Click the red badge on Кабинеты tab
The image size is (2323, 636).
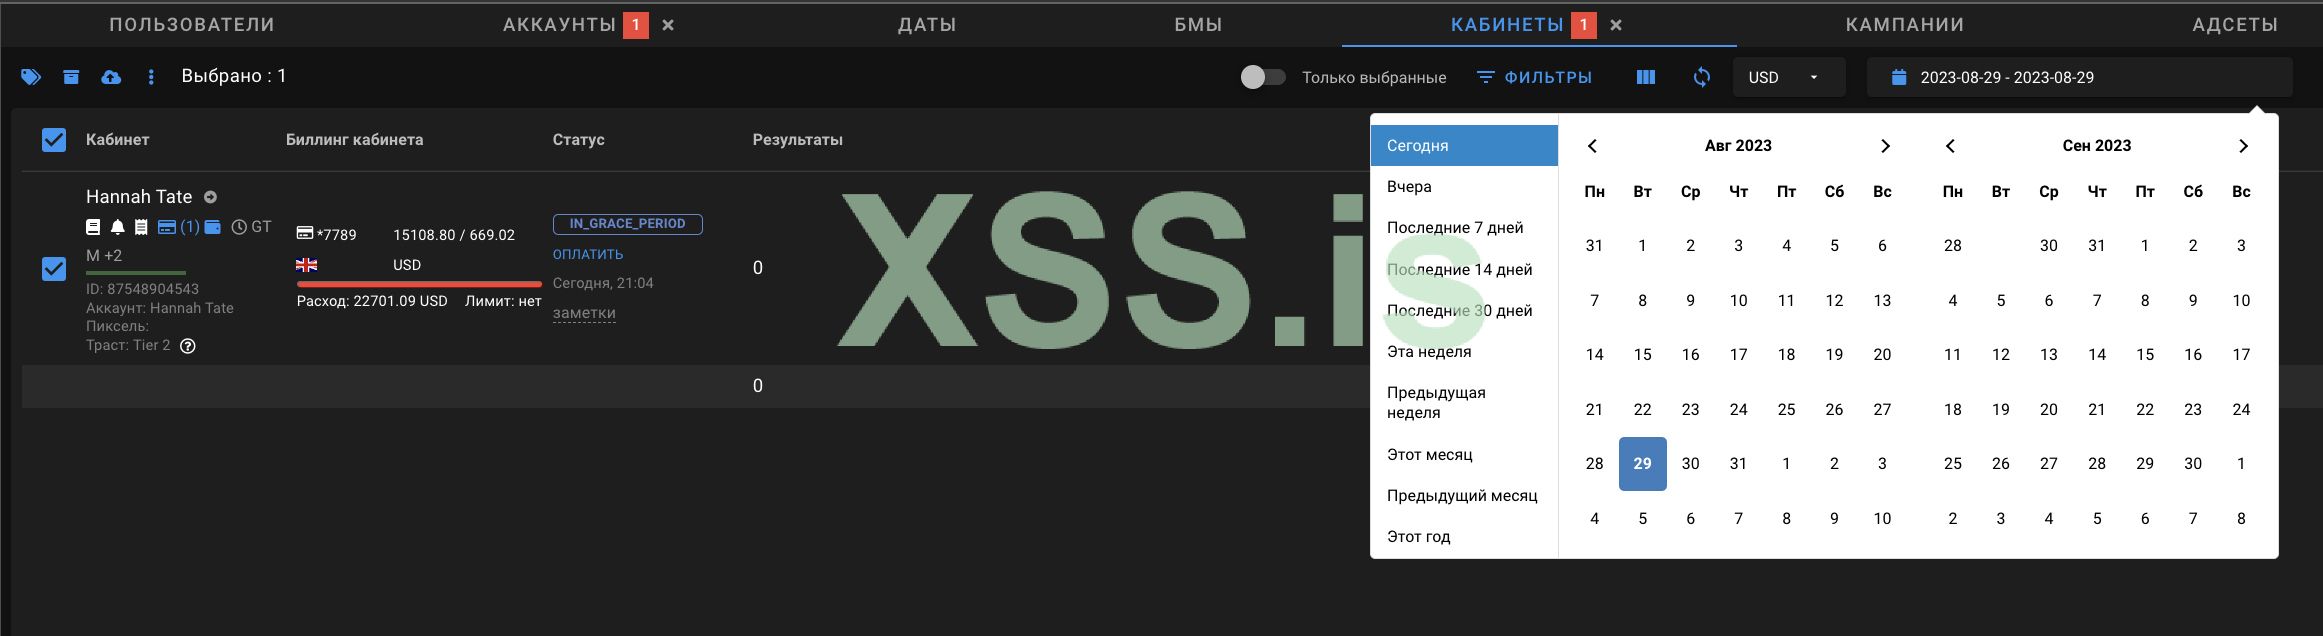1584,25
